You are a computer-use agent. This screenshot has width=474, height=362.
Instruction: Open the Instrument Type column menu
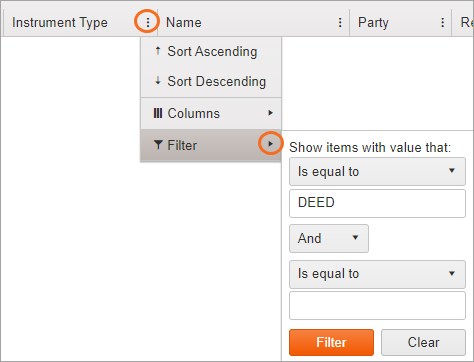[147, 22]
